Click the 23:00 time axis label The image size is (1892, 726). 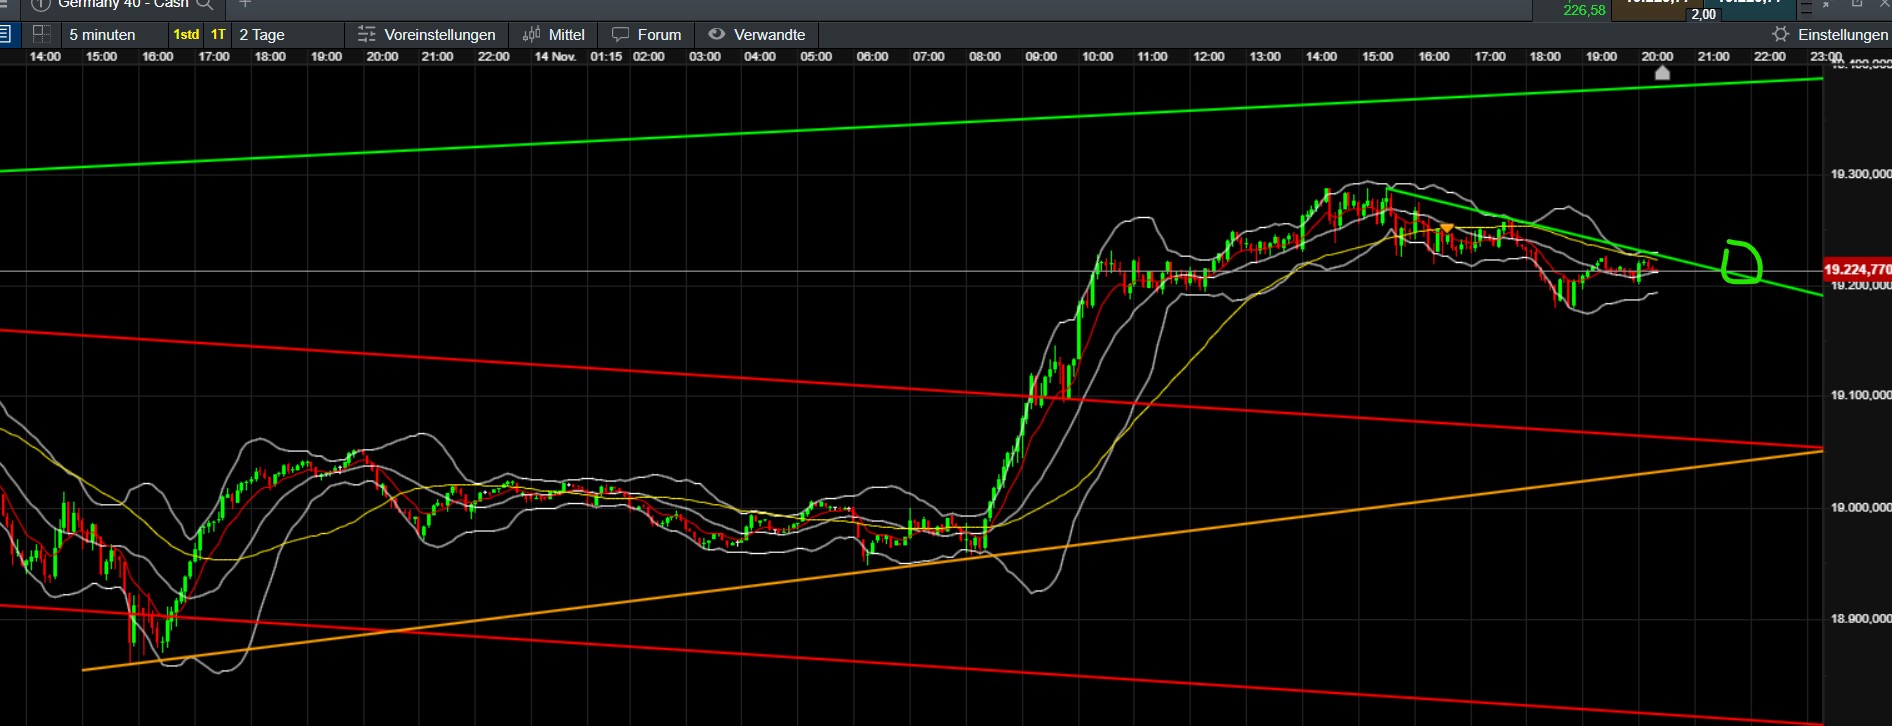pos(1825,56)
